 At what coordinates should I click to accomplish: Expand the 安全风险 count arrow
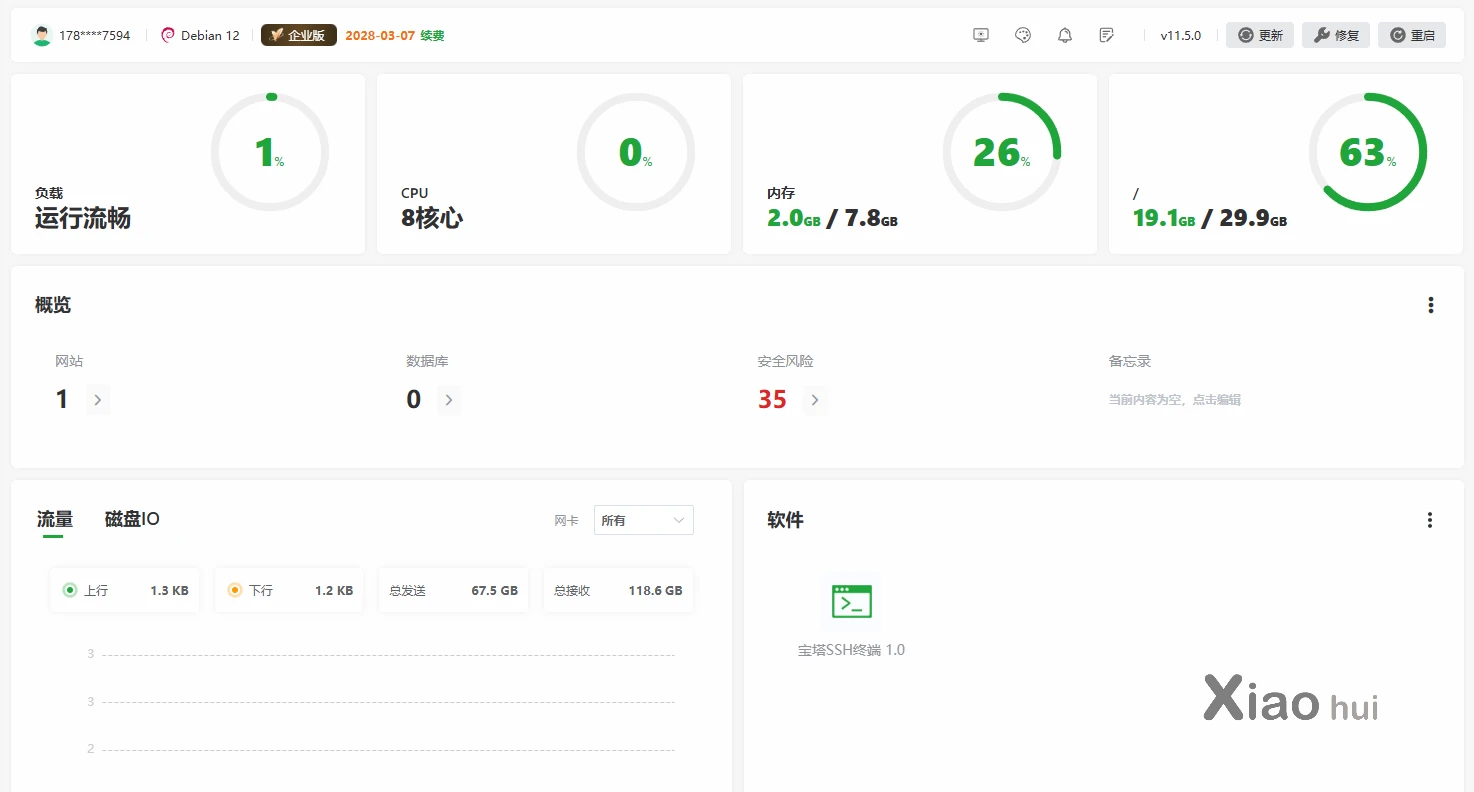click(815, 400)
